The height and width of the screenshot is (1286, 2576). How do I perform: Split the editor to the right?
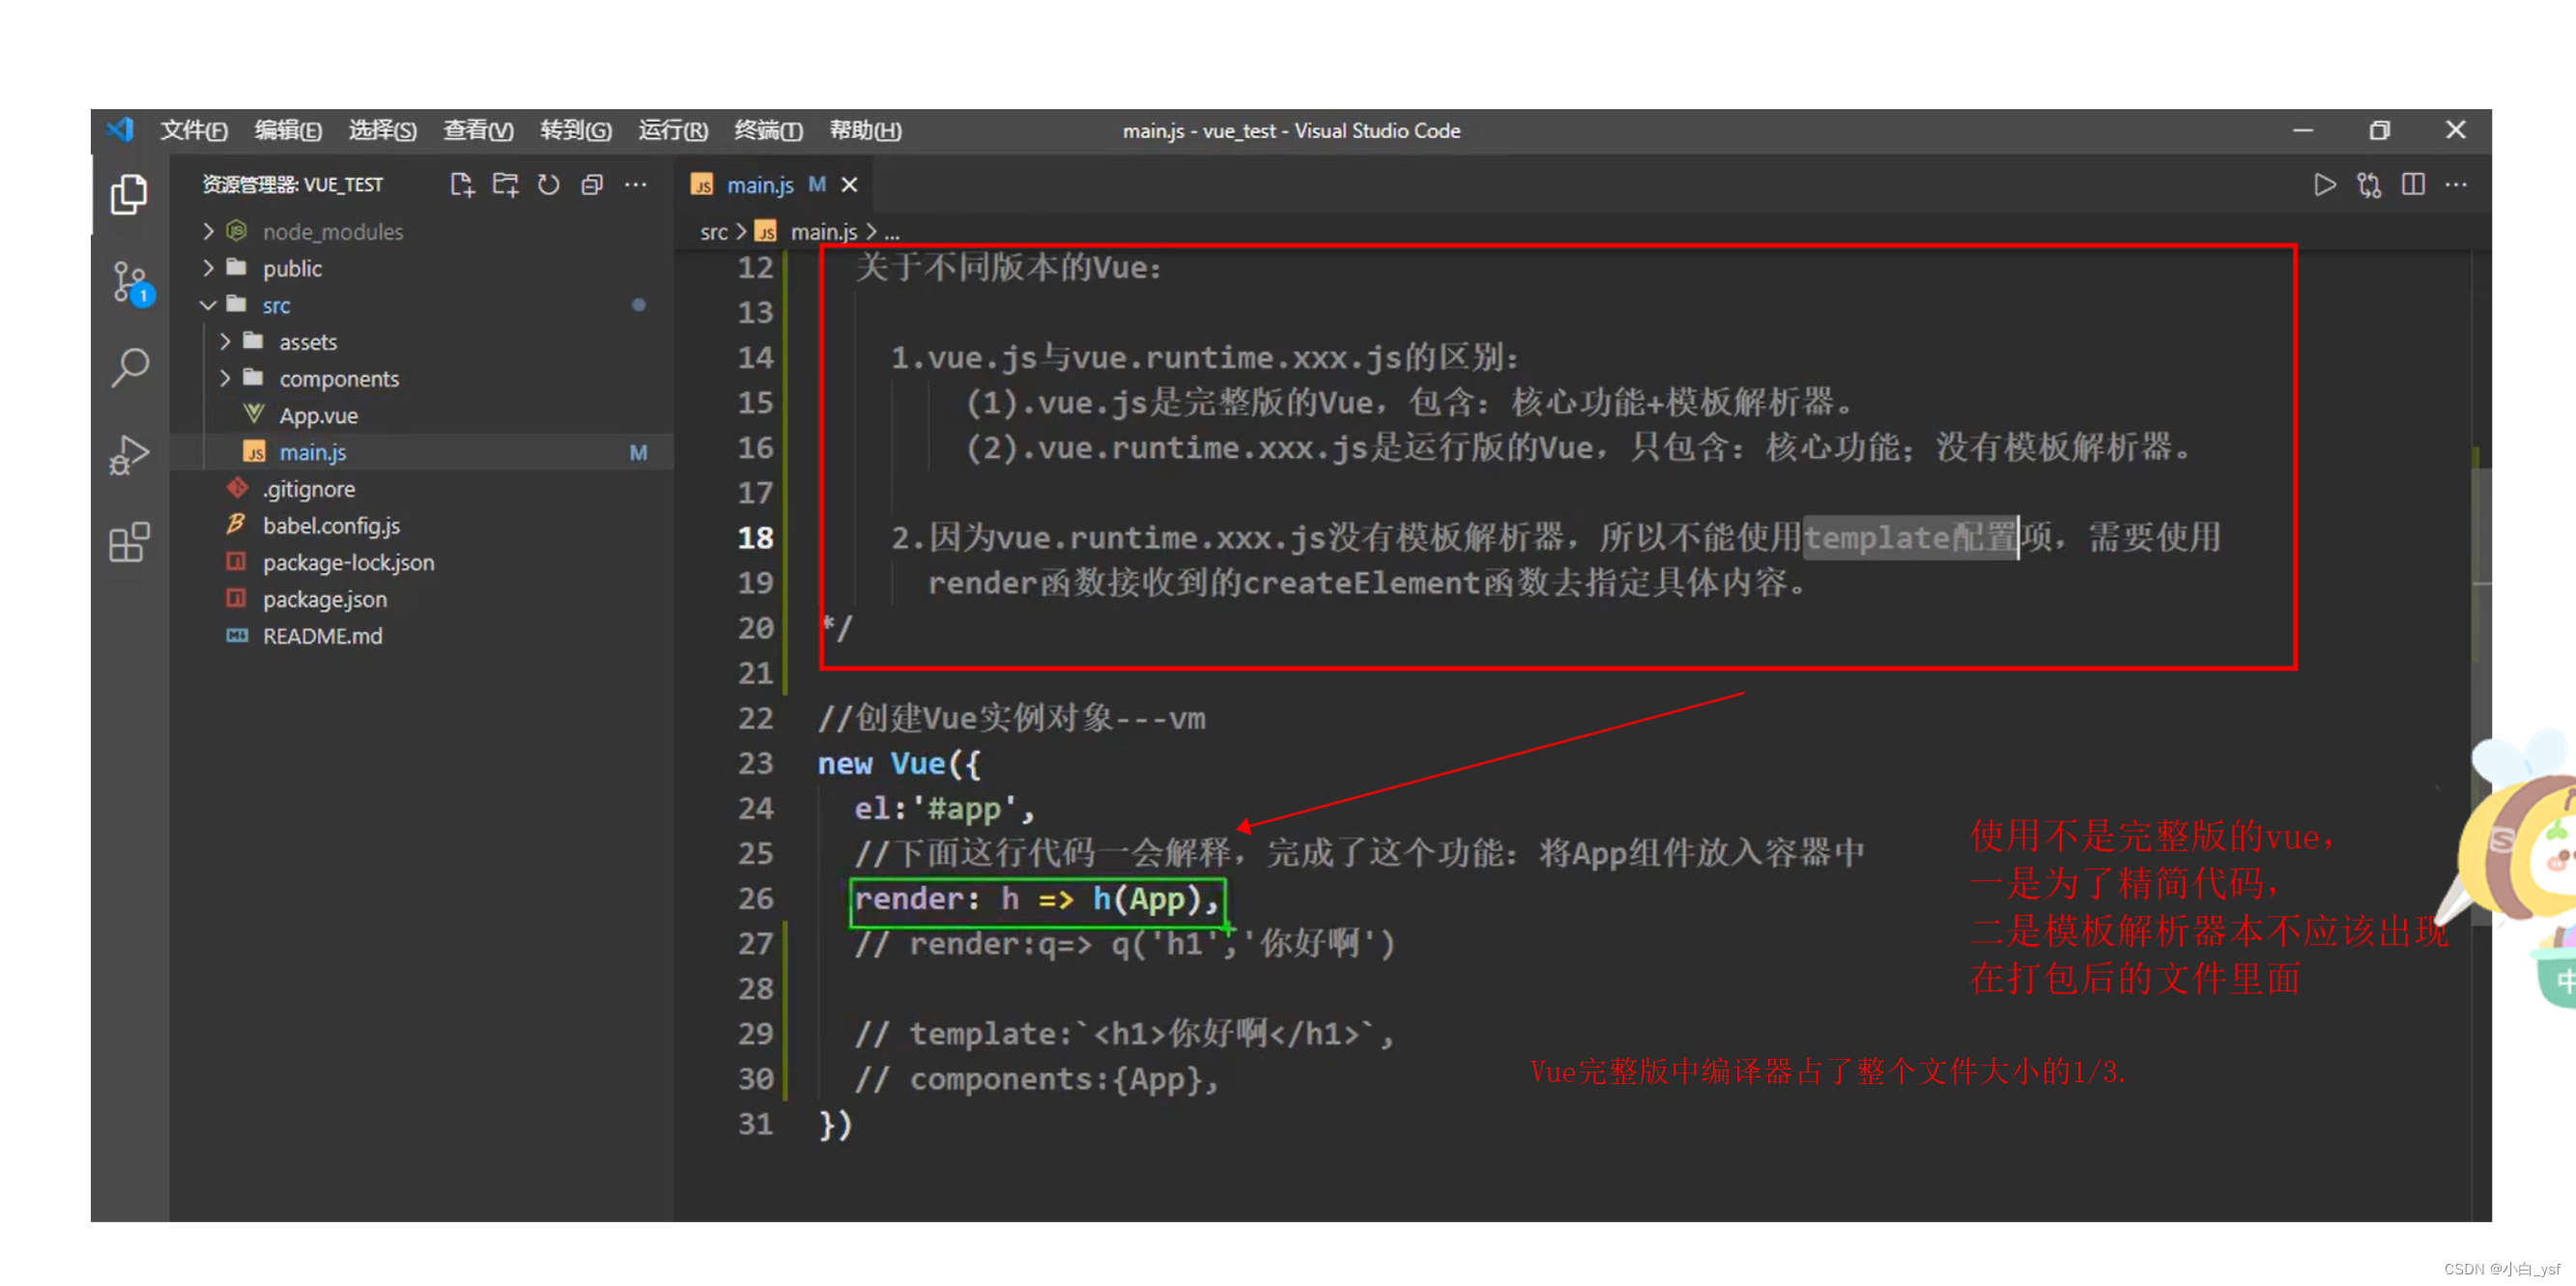point(2412,184)
